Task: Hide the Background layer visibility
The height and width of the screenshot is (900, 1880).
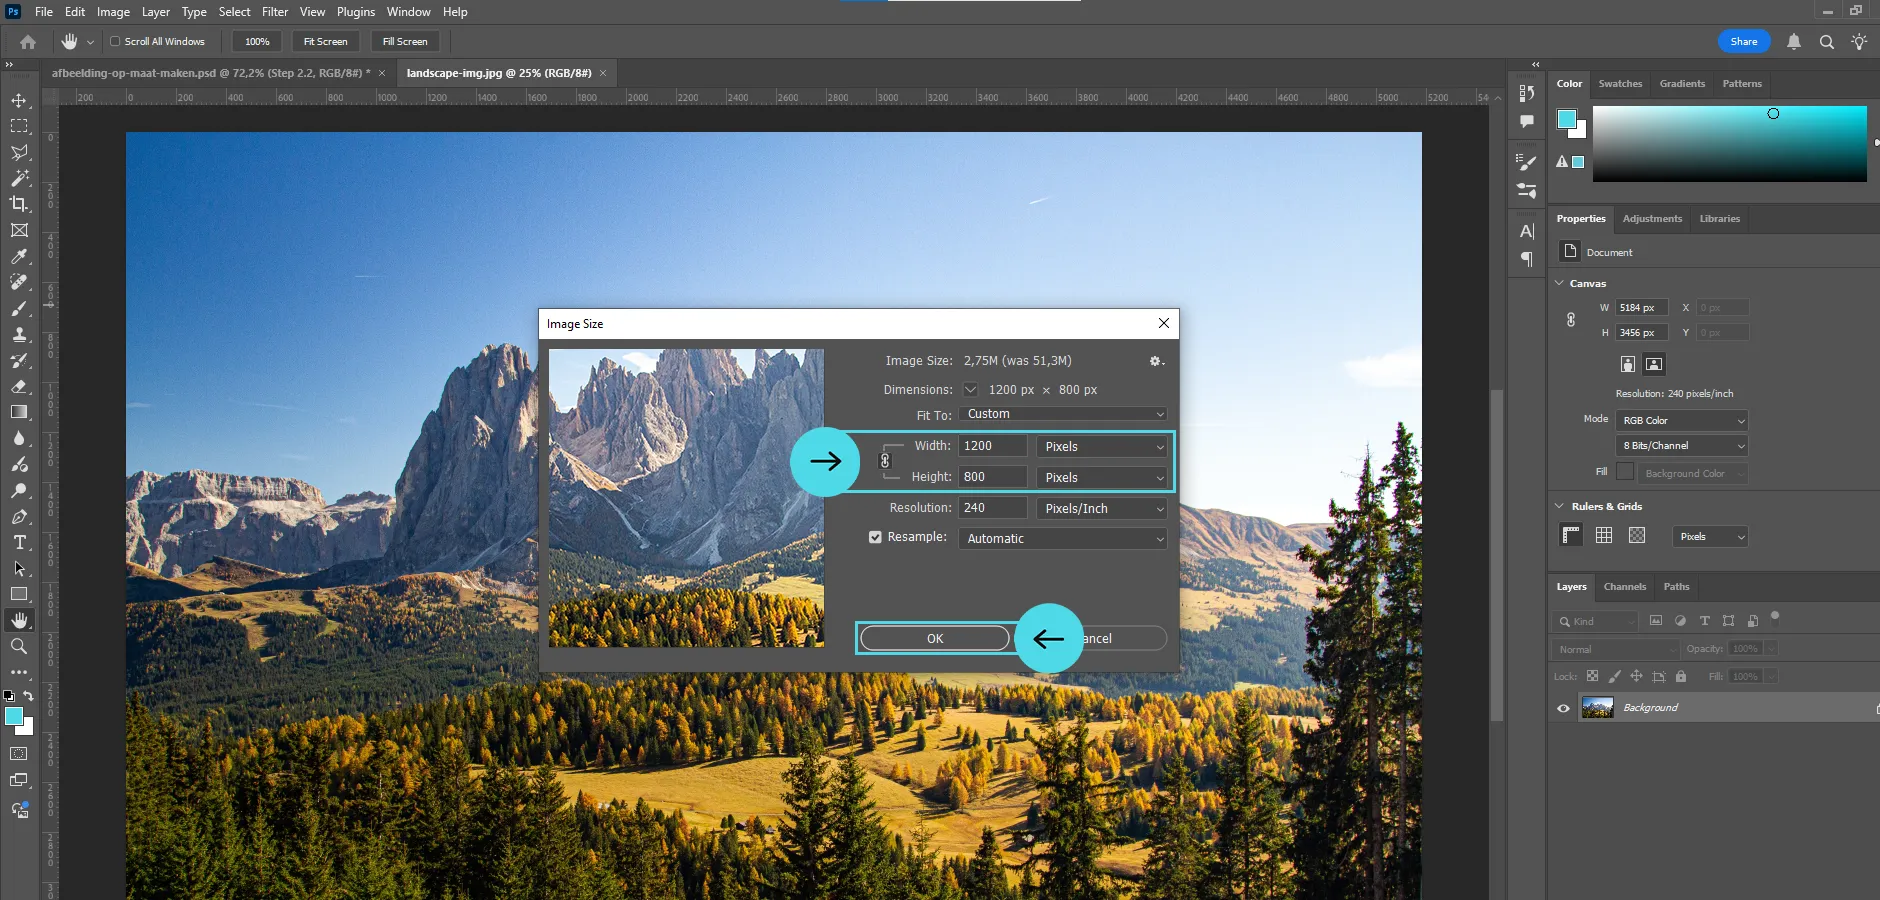Action: click(x=1563, y=708)
